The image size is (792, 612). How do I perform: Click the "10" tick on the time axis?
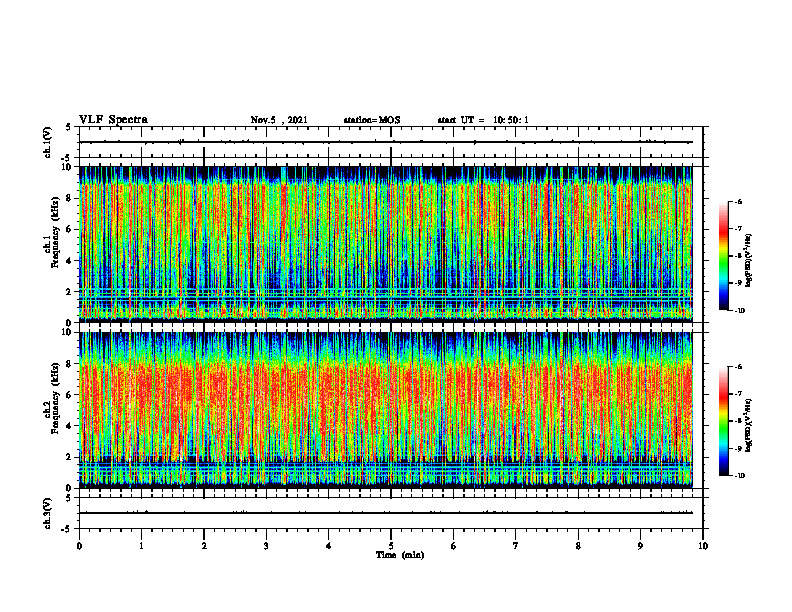point(703,546)
